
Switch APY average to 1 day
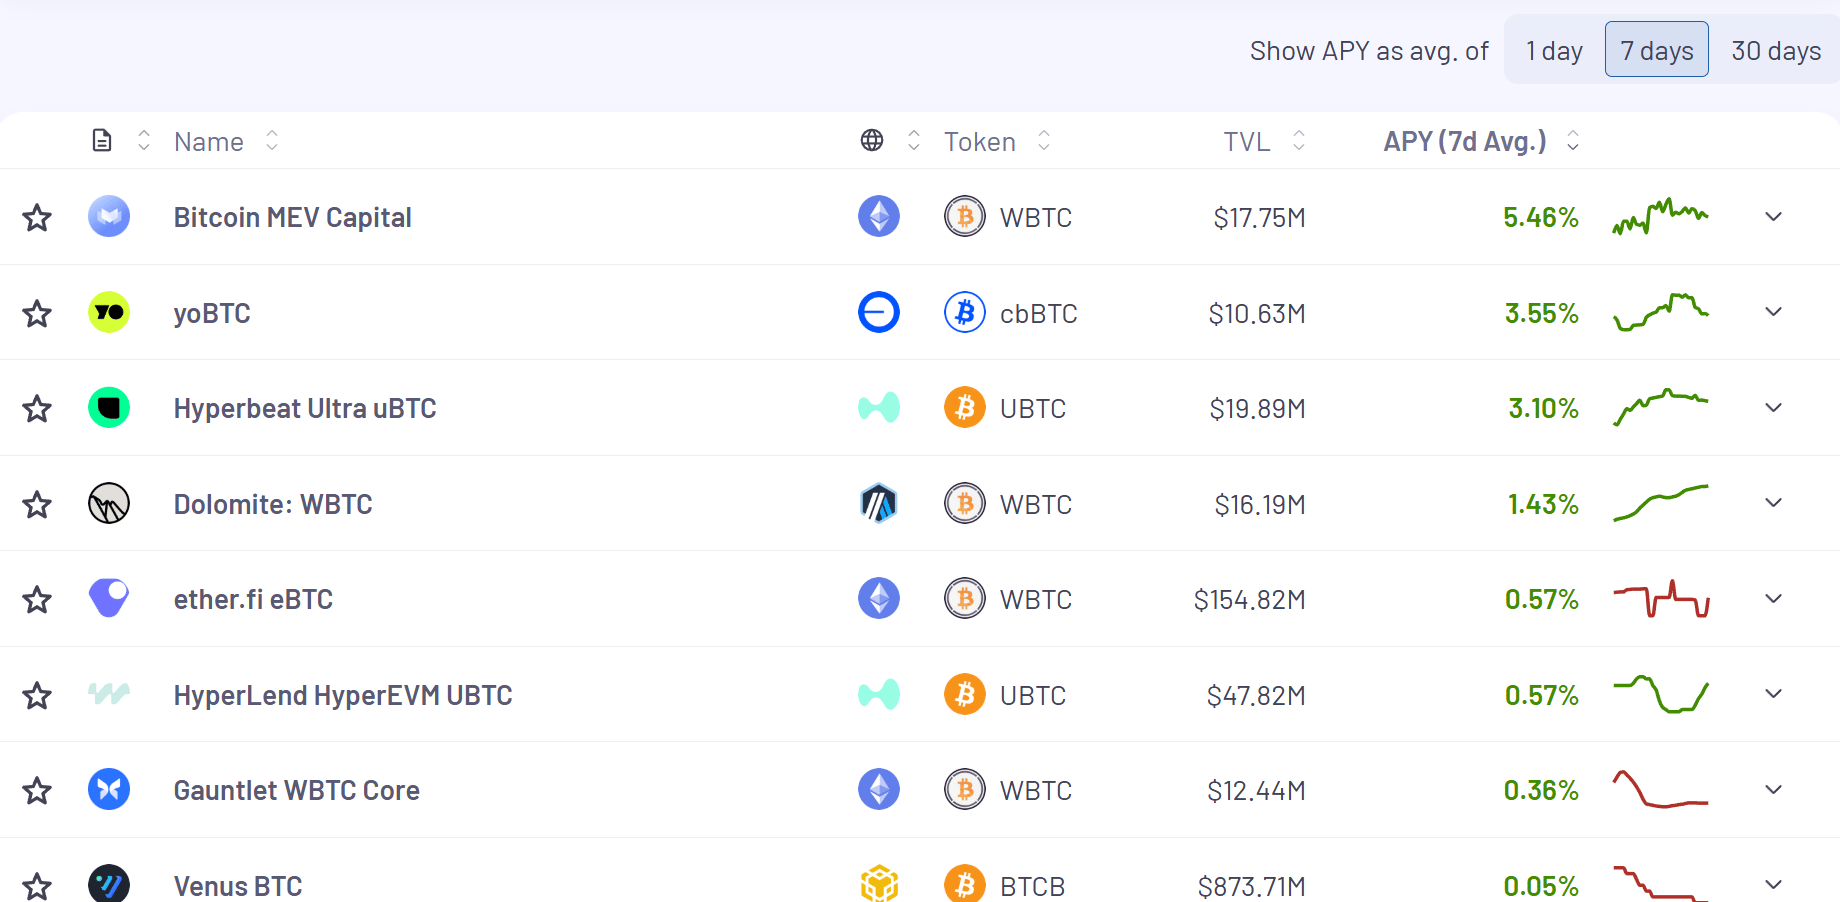[x=1554, y=50]
